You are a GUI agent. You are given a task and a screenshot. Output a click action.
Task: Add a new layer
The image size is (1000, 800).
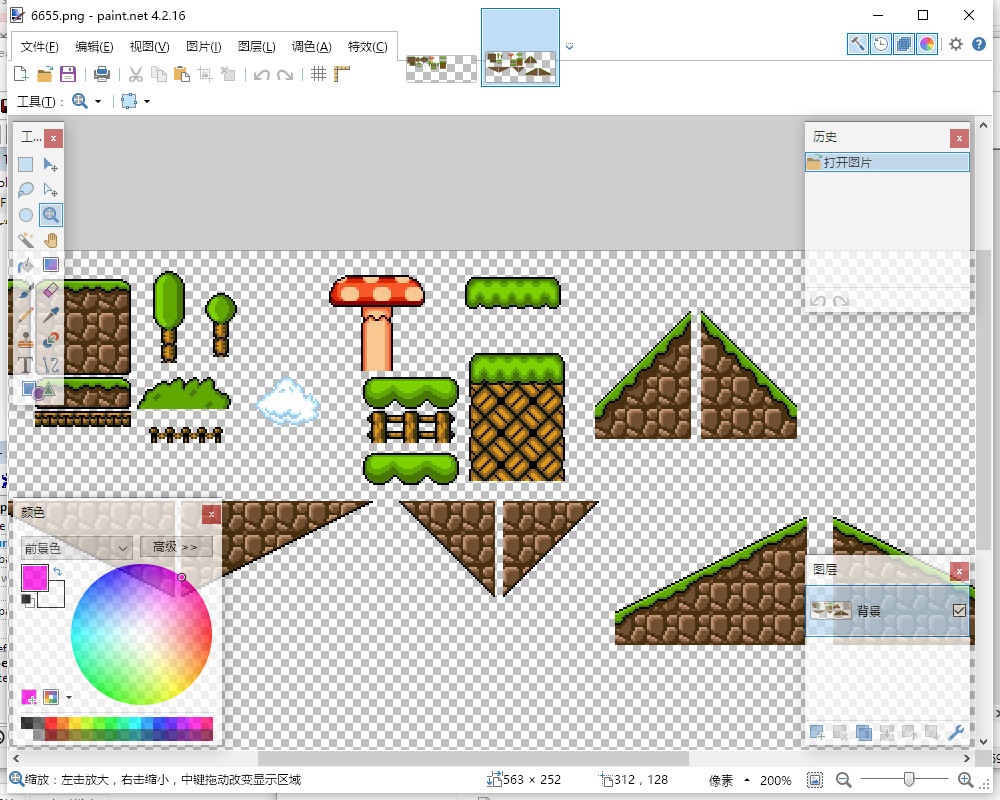pos(817,732)
